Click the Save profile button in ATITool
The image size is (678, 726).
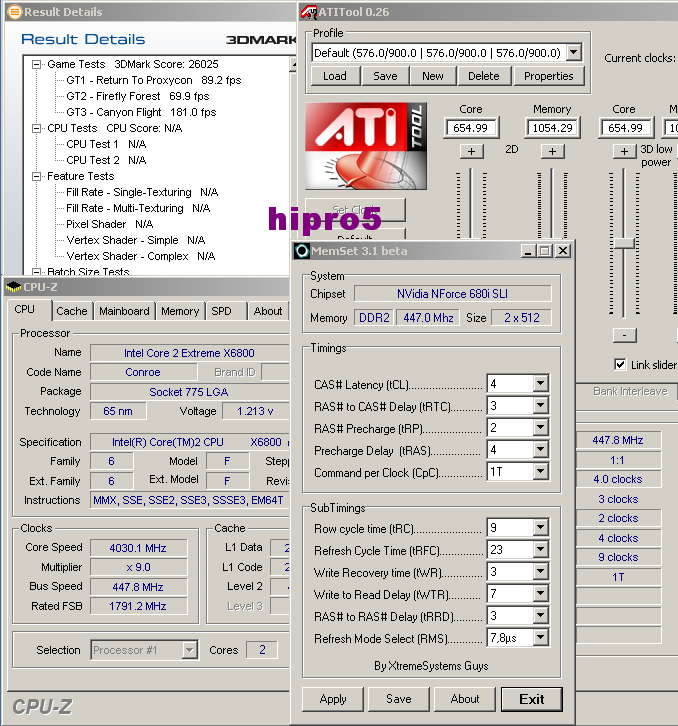tap(385, 76)
